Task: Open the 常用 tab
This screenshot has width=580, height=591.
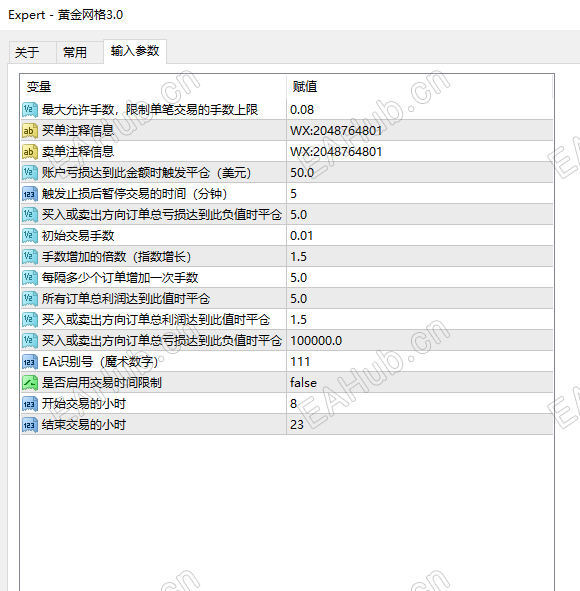Action: click(80, 52)
